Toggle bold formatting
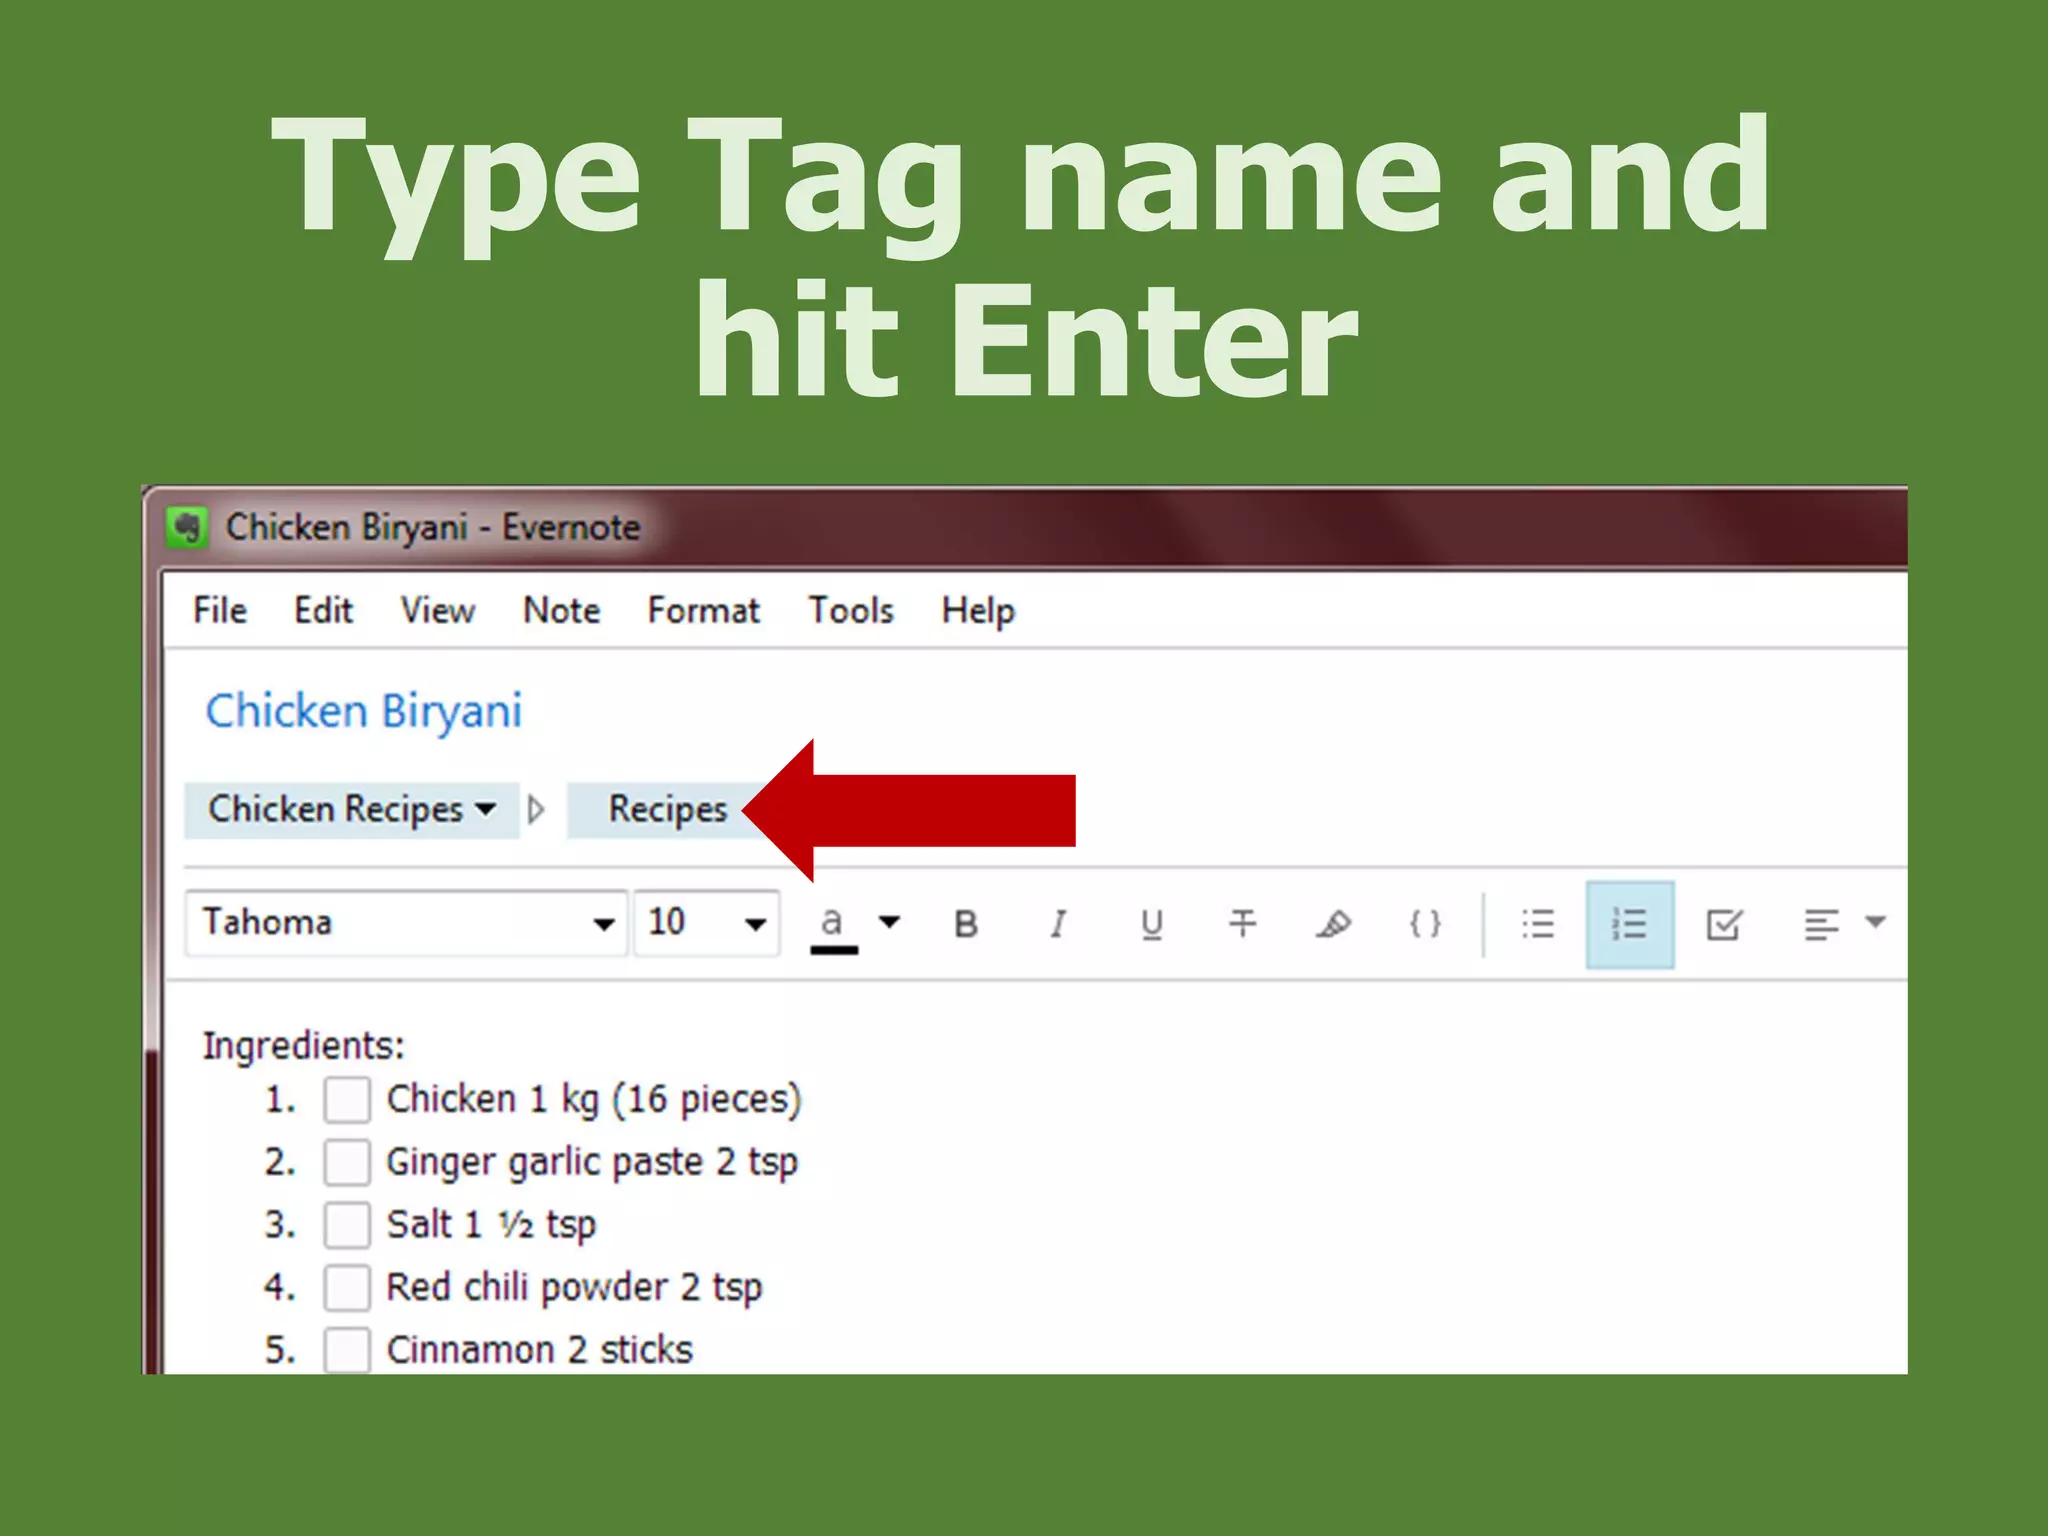This screenshot has width=2048, height=1536. (x=965, y=924)
